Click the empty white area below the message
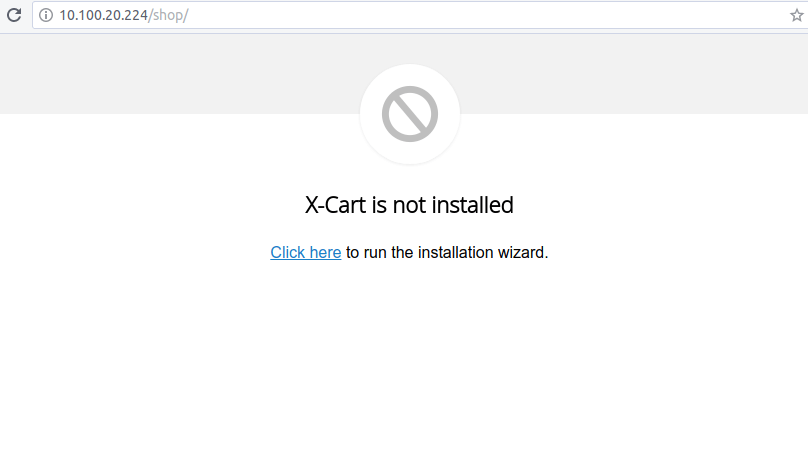 [404, 361]
